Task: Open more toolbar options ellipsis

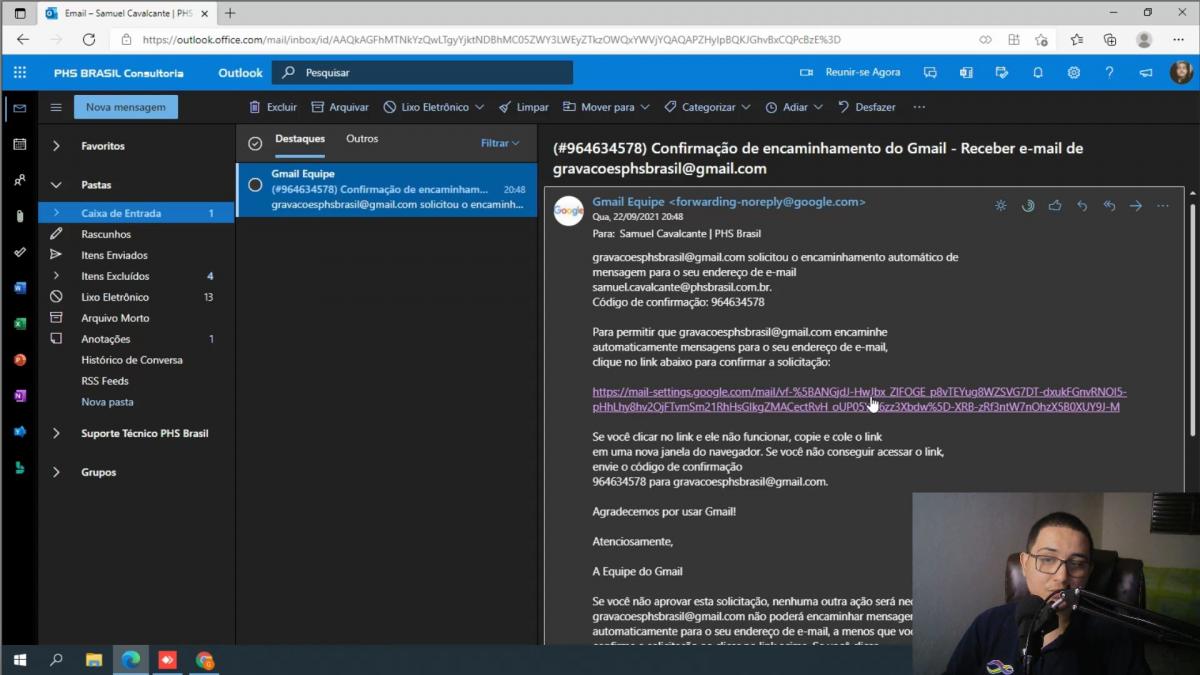Action: pos(919,107)
